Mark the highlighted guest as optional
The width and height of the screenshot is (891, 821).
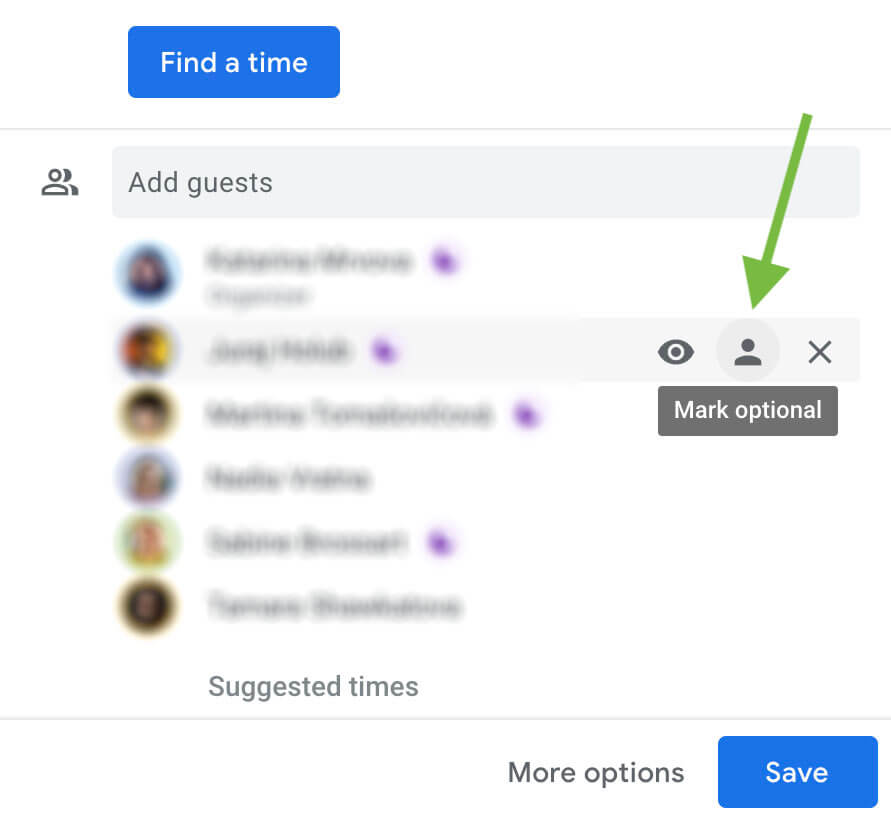point(748,352)
